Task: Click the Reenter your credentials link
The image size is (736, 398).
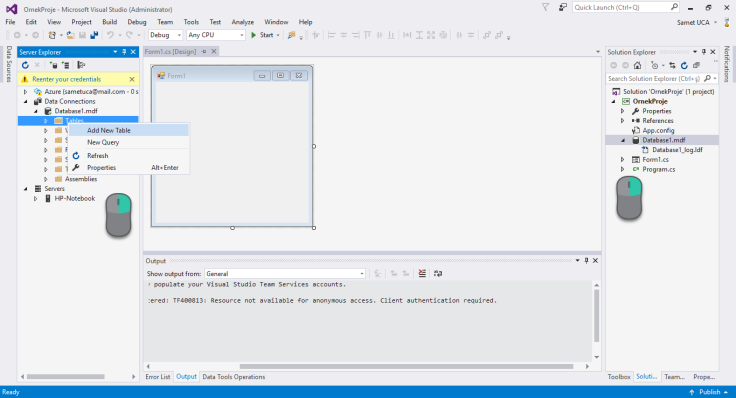Action: click(x=67, y=79)
